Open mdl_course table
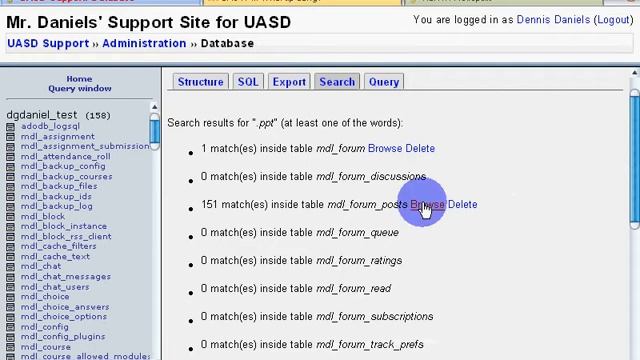 [x=46, y=347]
